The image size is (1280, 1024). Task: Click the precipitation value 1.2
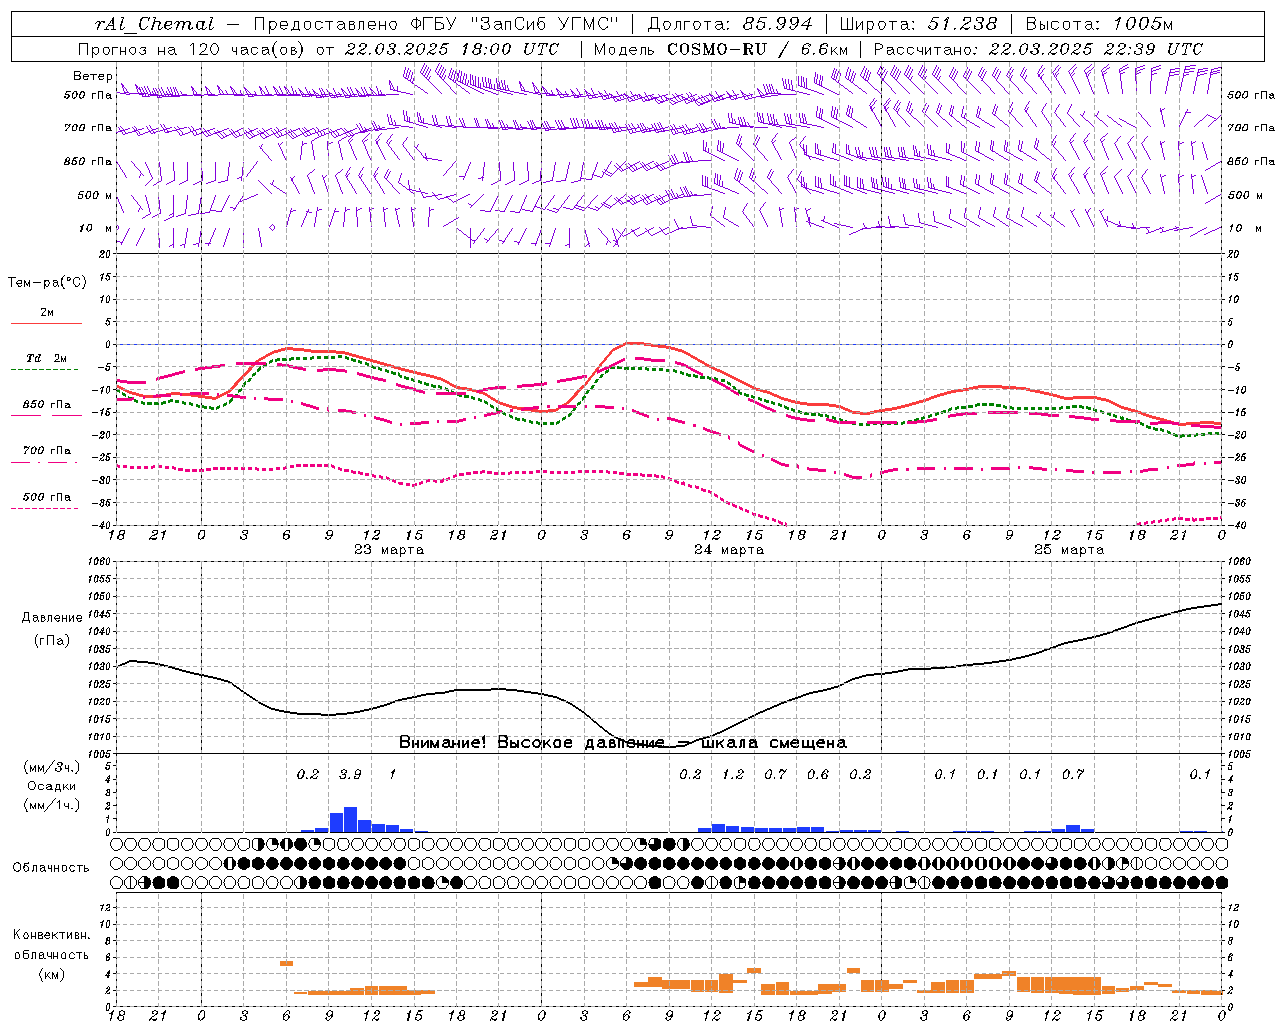click(x=733, y=775)
